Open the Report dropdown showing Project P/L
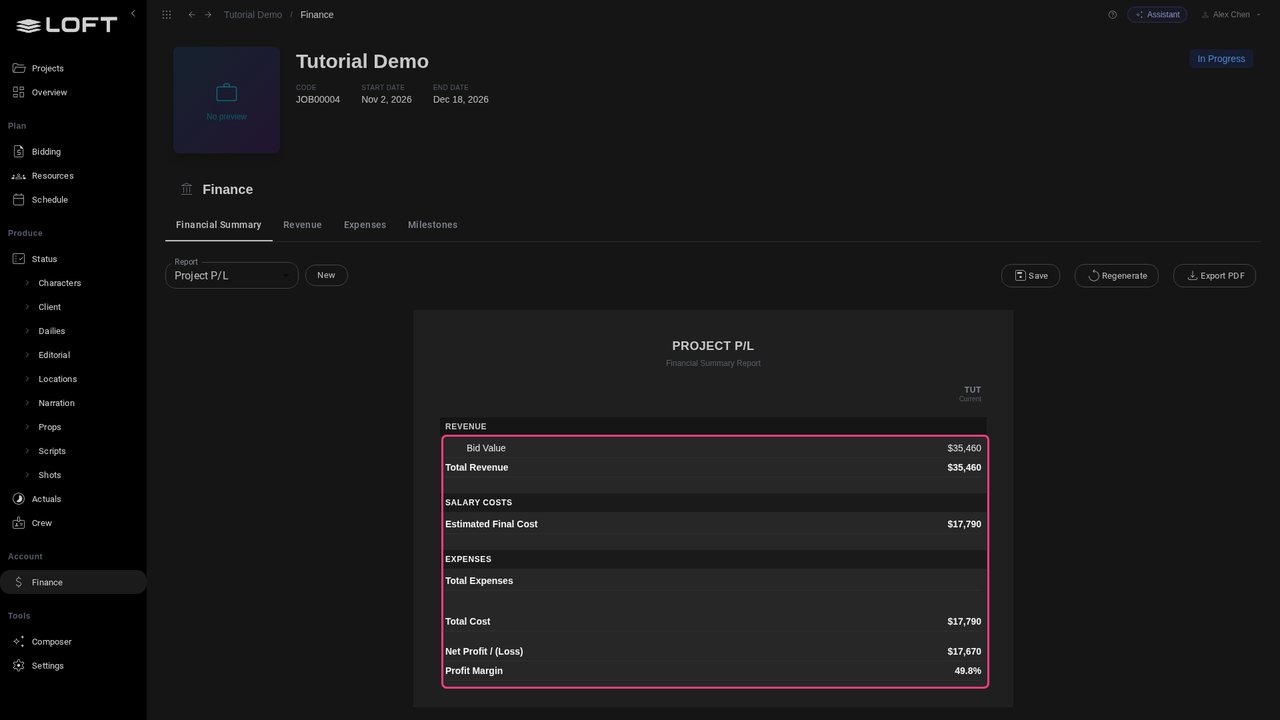The width and height of the screenshot is (1280, 720). pos(232,275)
